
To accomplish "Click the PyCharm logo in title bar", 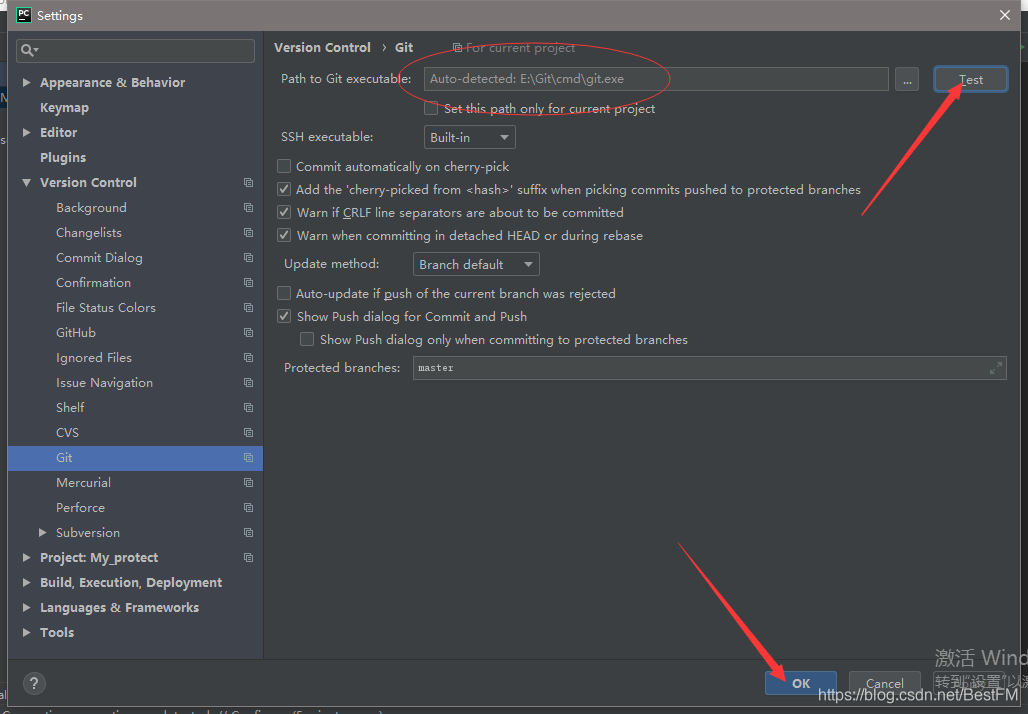I will (24, 15).
